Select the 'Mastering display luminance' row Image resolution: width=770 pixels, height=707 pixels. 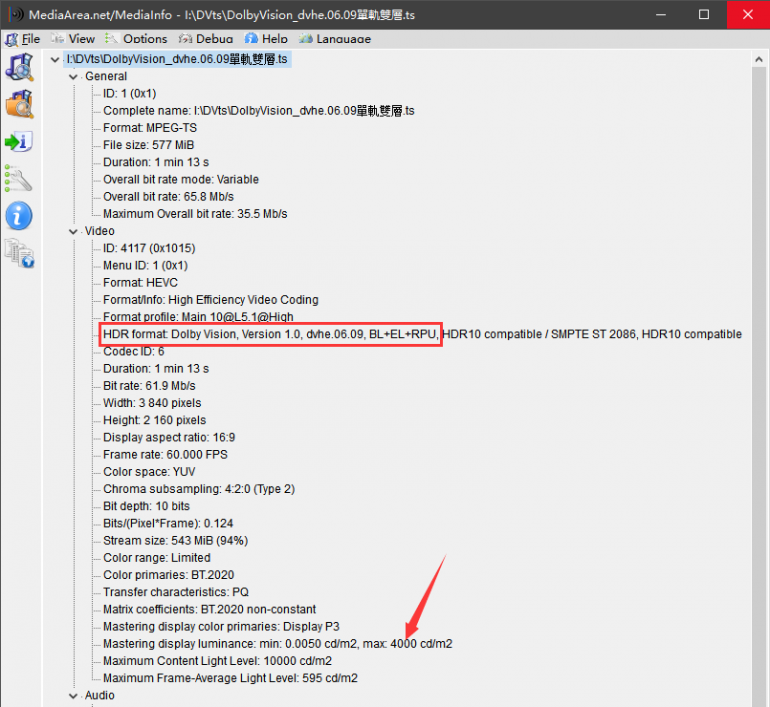pyautogui.click(x=277, y=644)
